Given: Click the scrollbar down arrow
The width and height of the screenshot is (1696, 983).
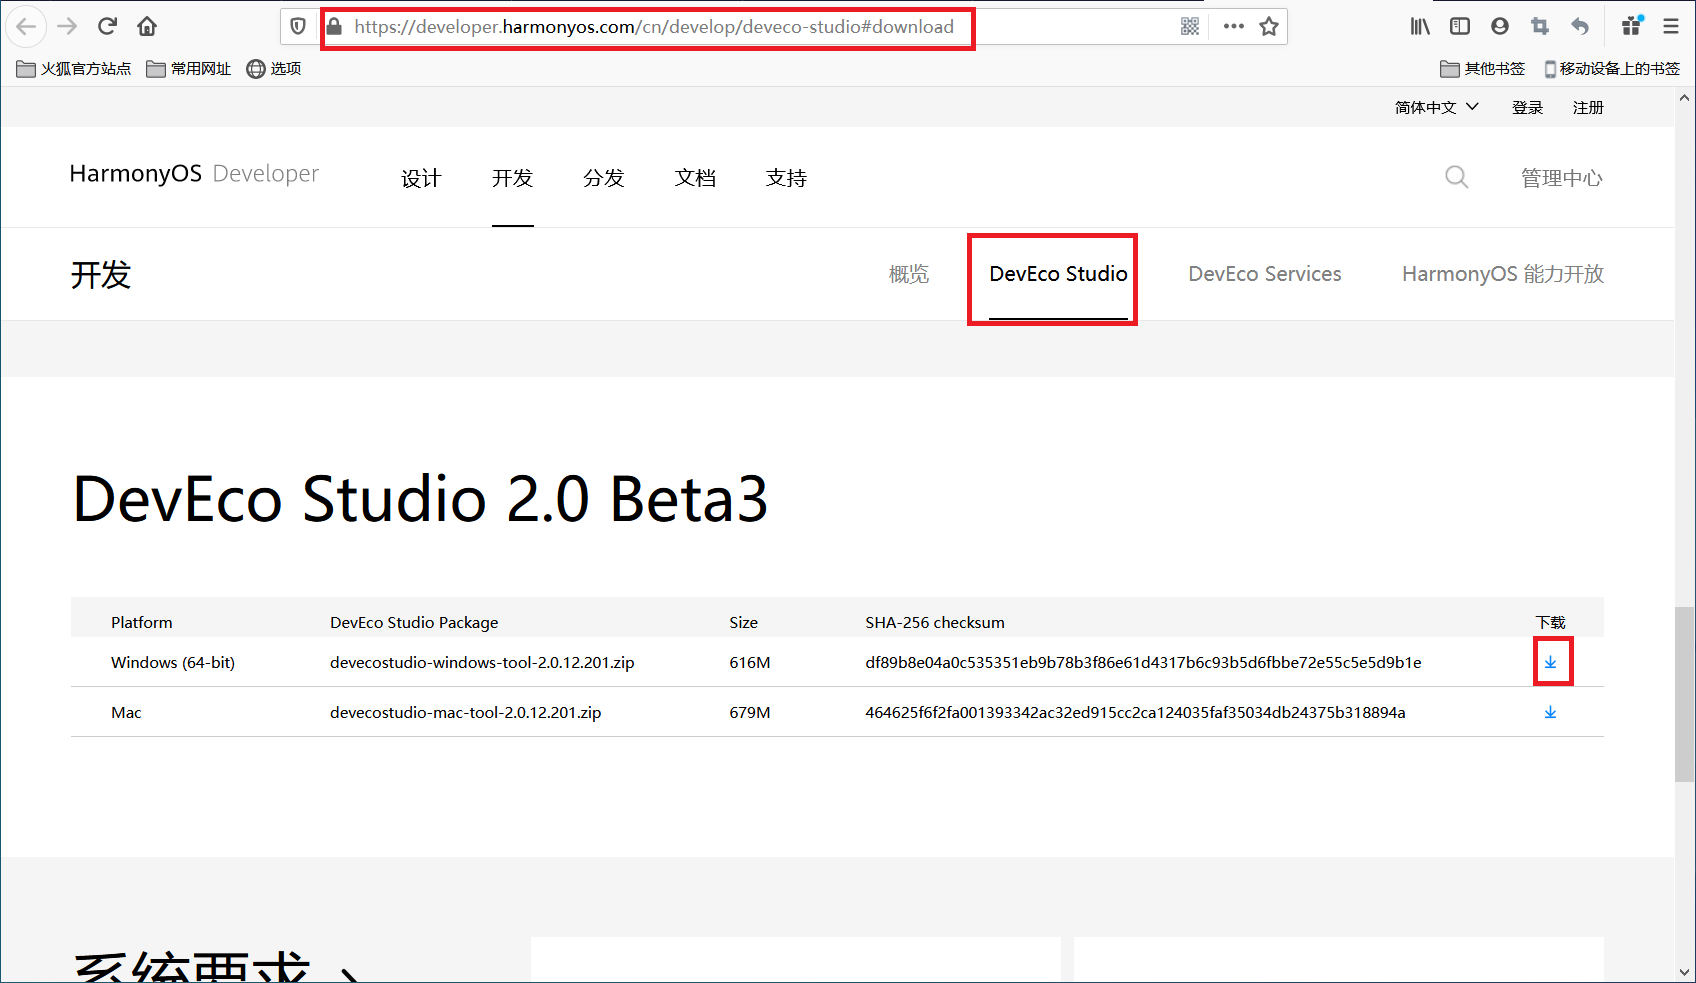Looking at the screenshot, I should tap(1685, 972).
